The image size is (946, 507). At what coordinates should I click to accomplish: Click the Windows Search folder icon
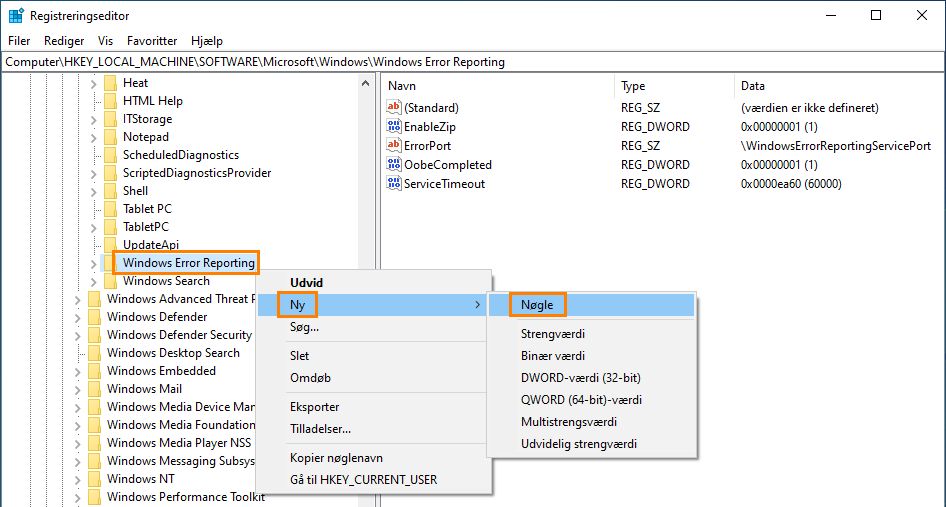[x=110, y=281]
